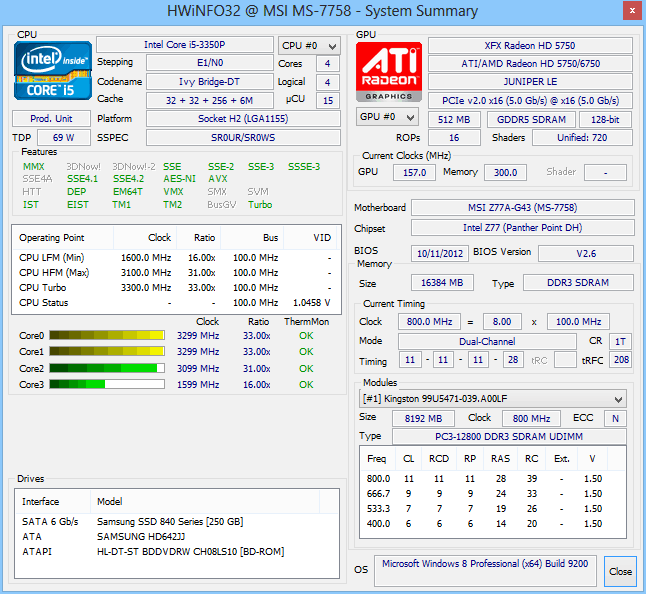Select the HL-DT-ST BD-ROM drive entry

pos(190,552)
